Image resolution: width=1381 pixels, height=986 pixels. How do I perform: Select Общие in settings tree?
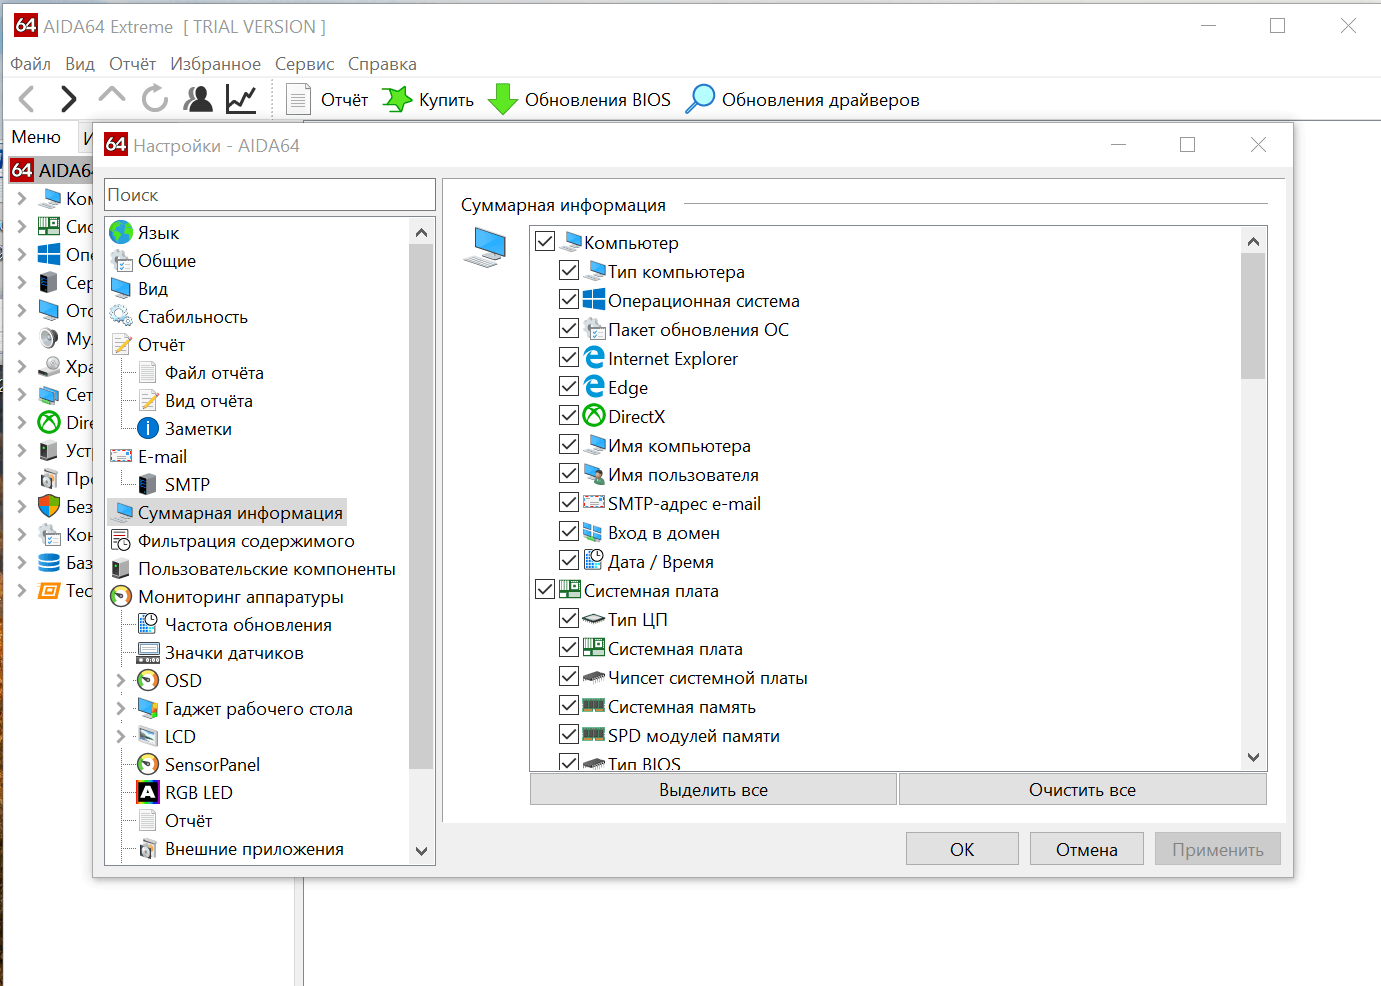166,261
